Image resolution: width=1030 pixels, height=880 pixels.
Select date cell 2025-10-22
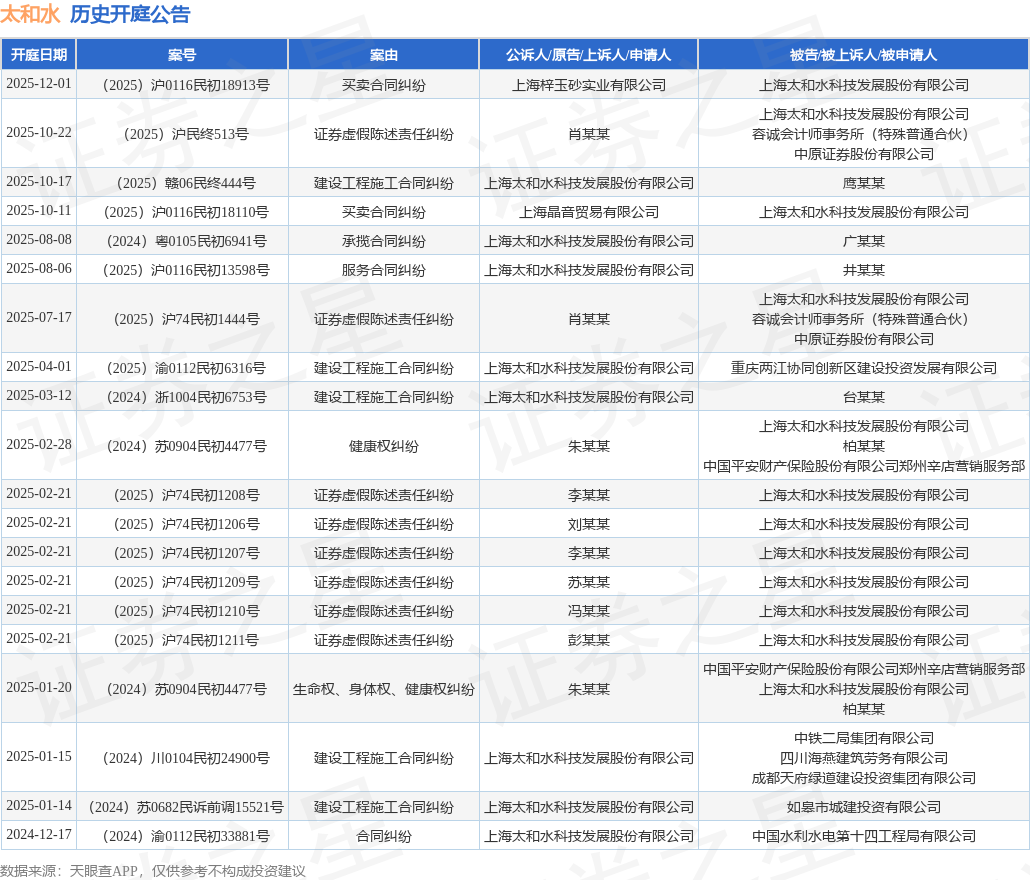(39, 133)
